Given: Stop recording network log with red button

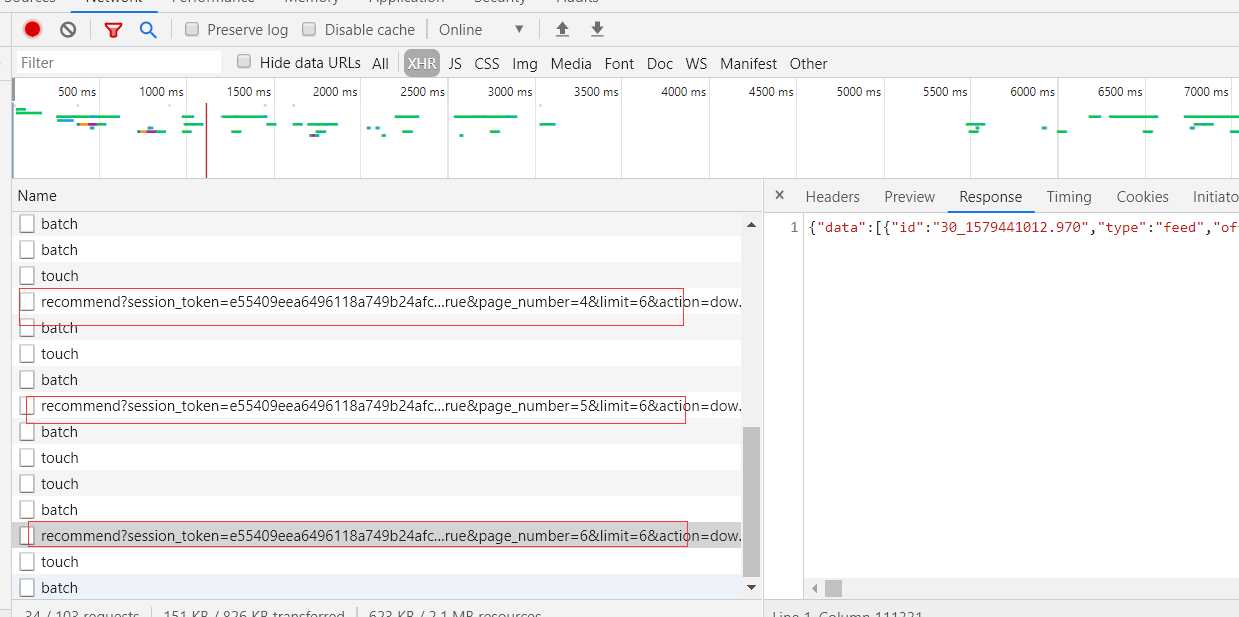Looking at the screenshot, I should pos(33,29).
